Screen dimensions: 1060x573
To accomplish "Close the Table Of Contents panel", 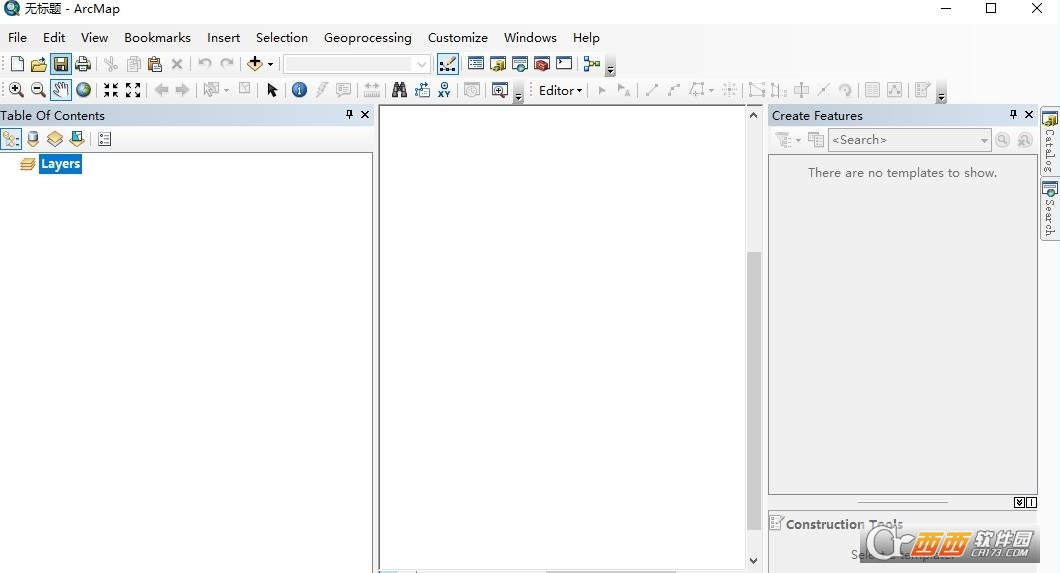I will click(x=365, y=115).
